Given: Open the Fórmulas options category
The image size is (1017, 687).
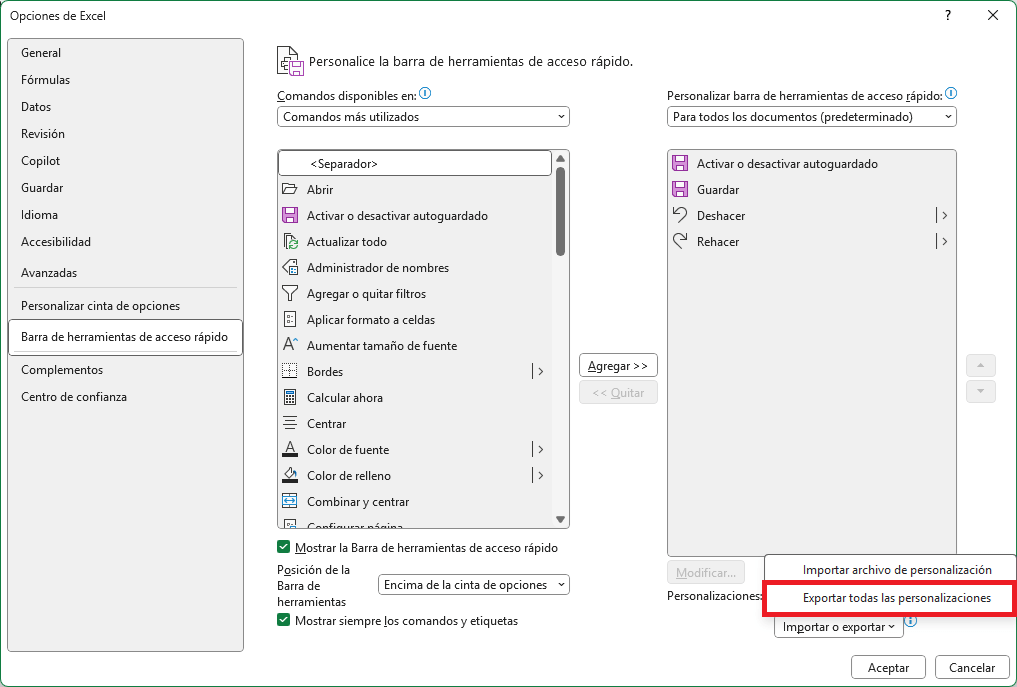Looking at the screenshot, I should coord(125,80).
